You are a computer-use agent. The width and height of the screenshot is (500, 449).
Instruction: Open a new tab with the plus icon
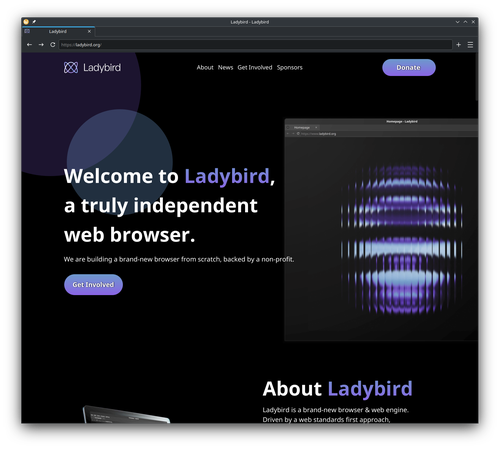click(x=459, y=45)
